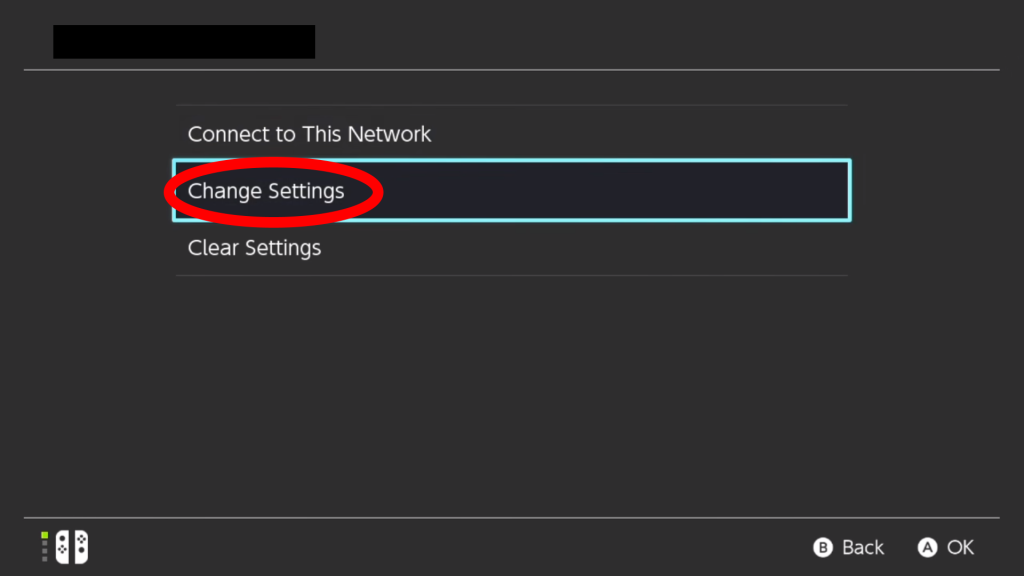Click the right Joy-Con in controller icon
This screenshot has width=1024, height=576.
(81, 547)
